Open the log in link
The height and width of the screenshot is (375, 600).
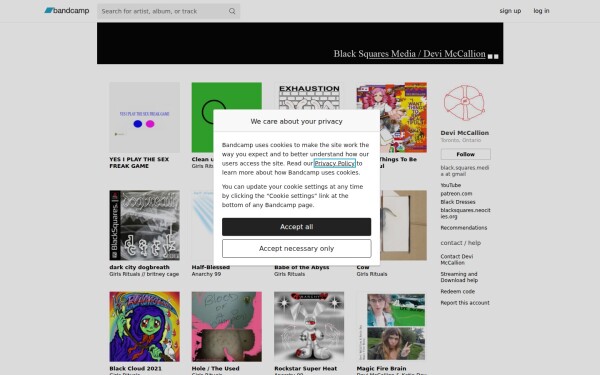[541, 11]
